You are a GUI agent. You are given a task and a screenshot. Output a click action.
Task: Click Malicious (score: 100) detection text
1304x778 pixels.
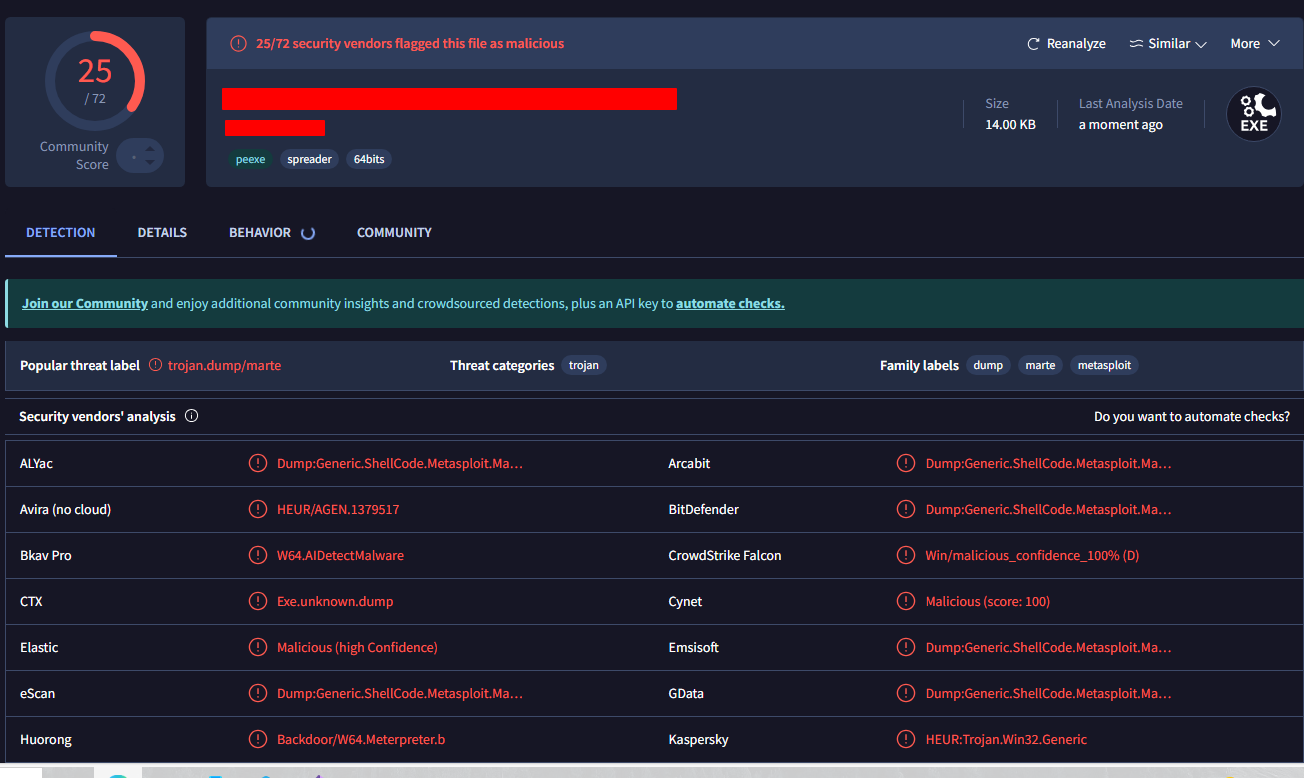click(x=988, y=601)
